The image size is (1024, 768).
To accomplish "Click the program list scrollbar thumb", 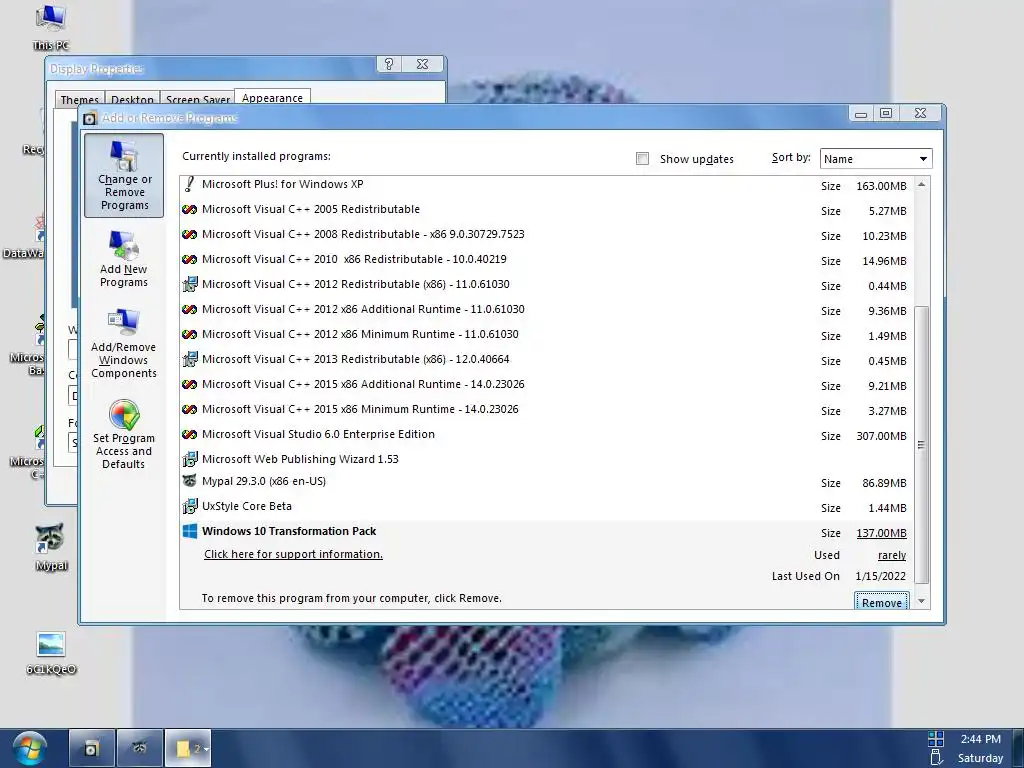I will click(921, 445).
